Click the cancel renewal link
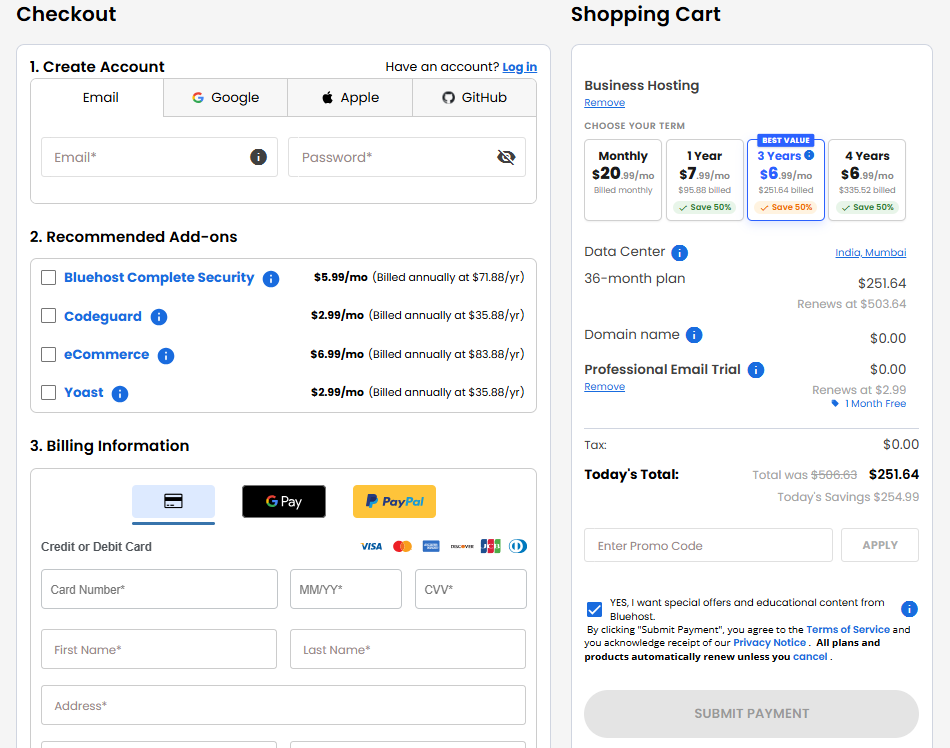950x748 pixels. (810, 657)
